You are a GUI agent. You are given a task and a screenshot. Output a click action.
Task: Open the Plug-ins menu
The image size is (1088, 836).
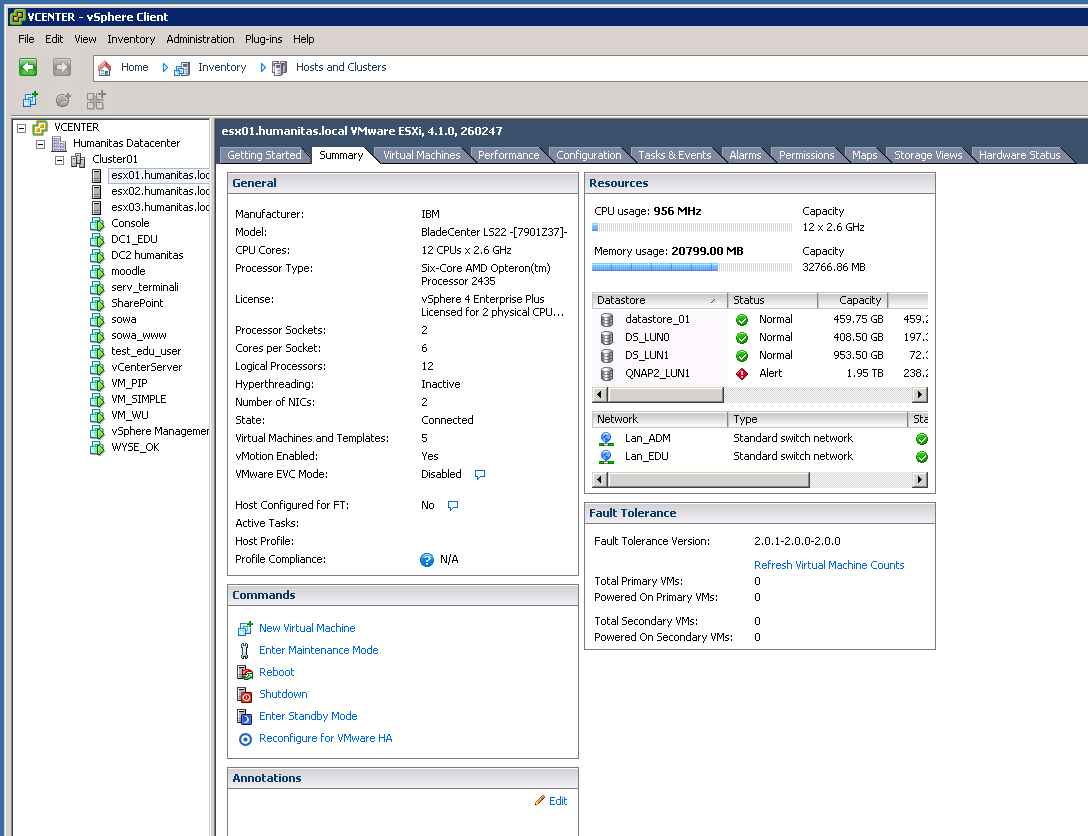[264, 39]
